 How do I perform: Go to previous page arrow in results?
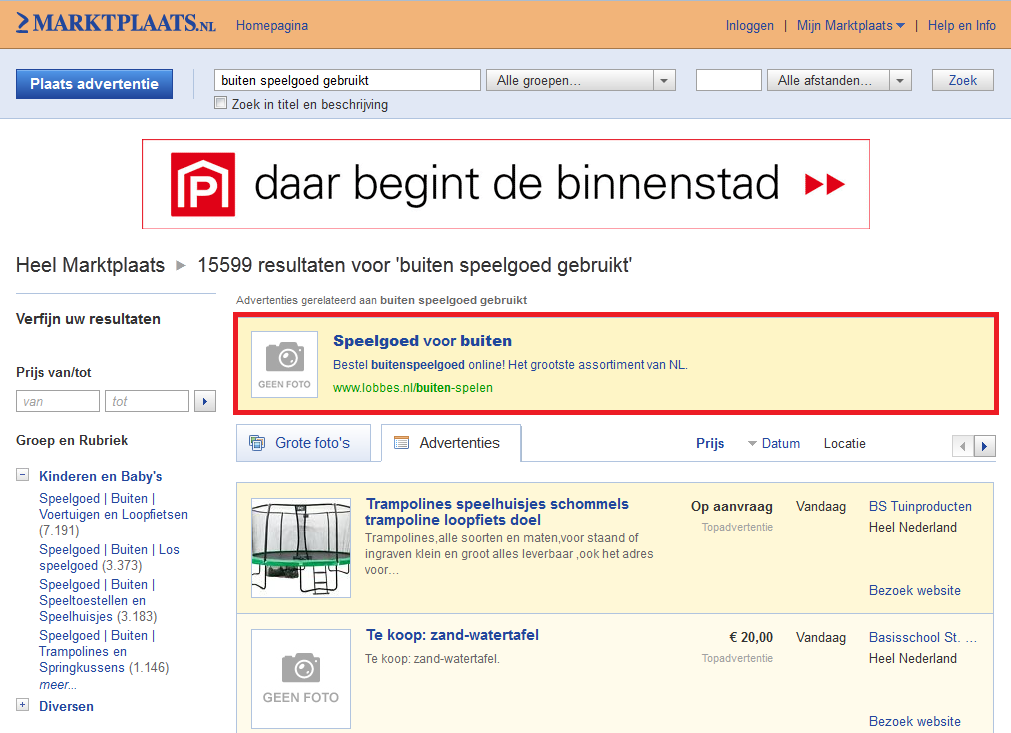click(963, 446)
